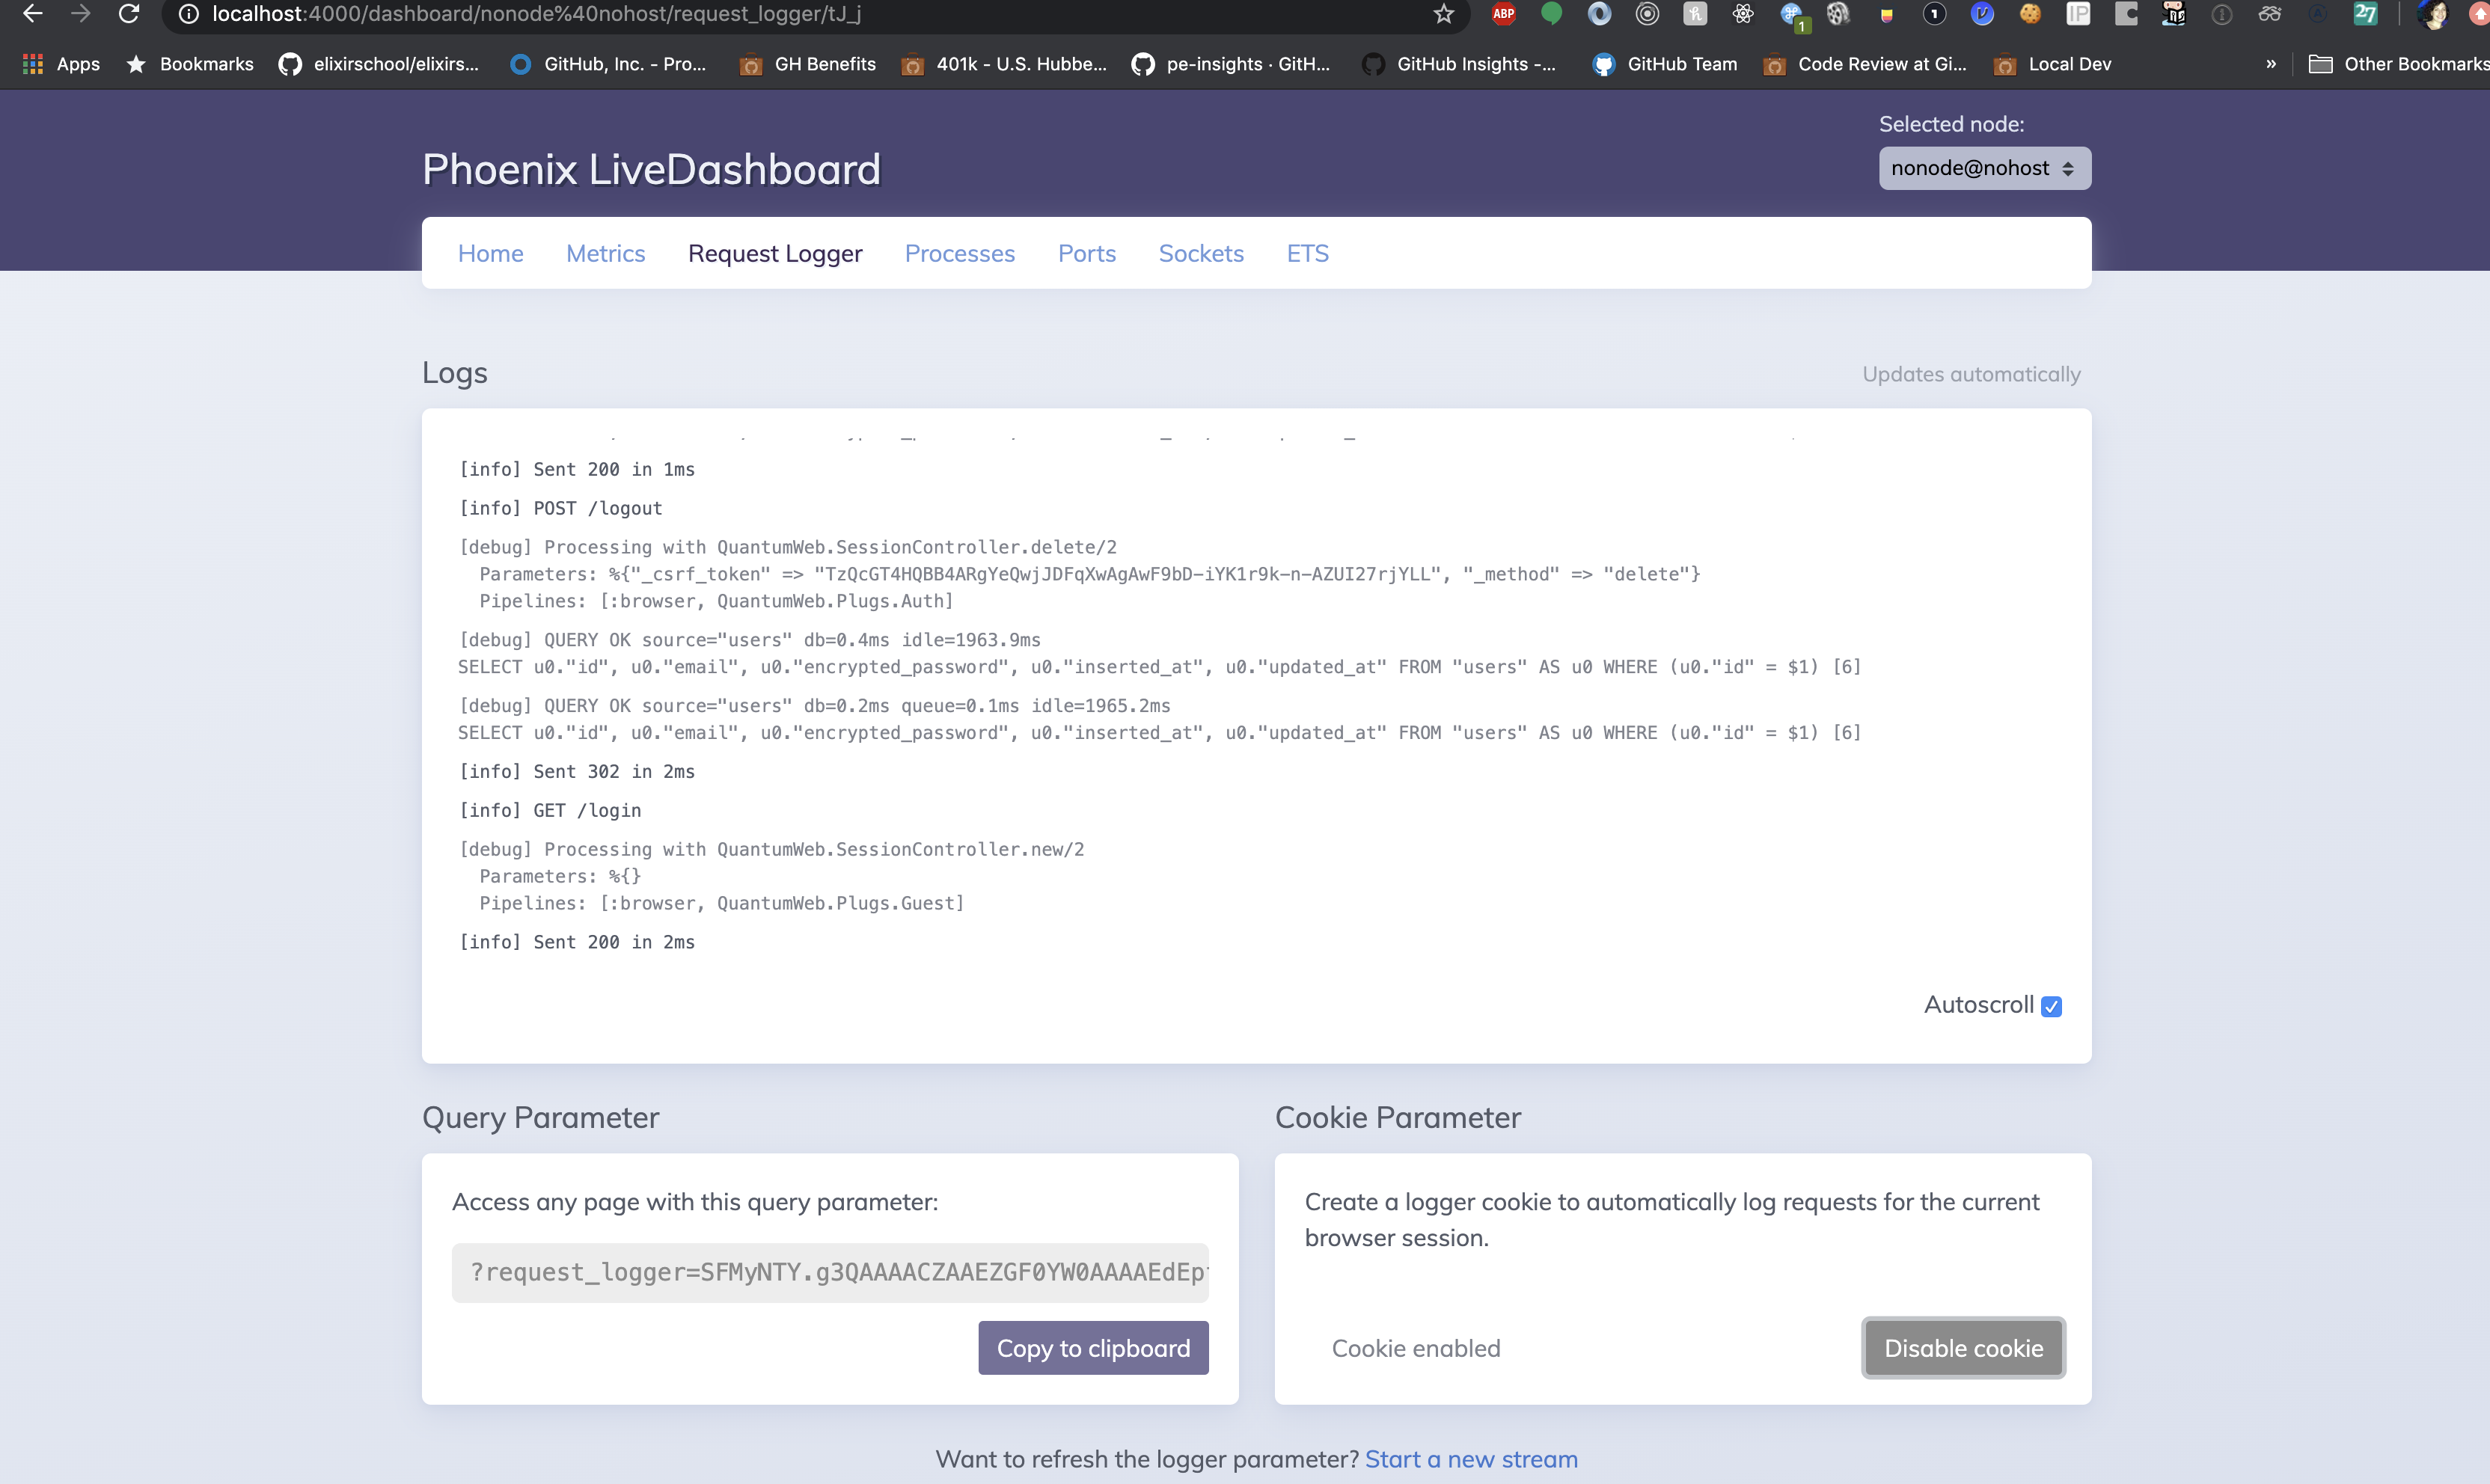This screenshot has height=1484, width=2490.
Task: Switch to the ETS tab
Action: [1307, 253]
